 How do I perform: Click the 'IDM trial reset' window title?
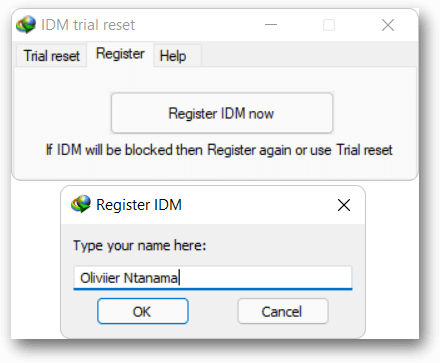[88, 25]
